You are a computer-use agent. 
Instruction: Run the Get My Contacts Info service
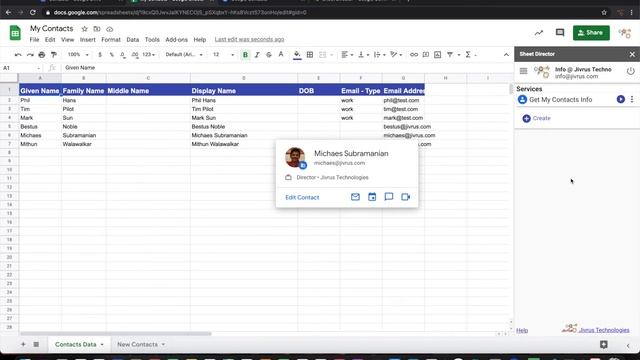click(620, 99)
